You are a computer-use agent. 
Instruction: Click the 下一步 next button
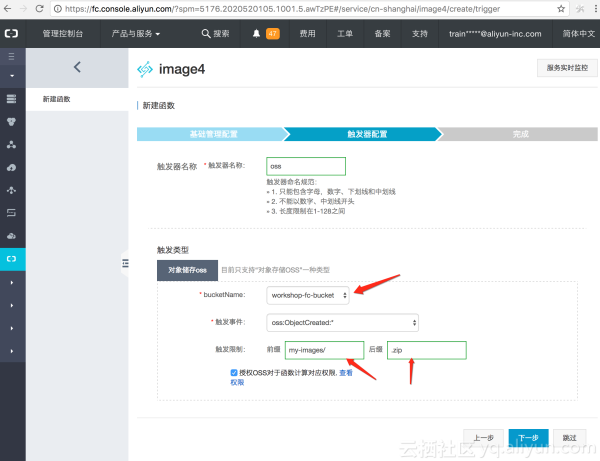click(x=528, y=438)
